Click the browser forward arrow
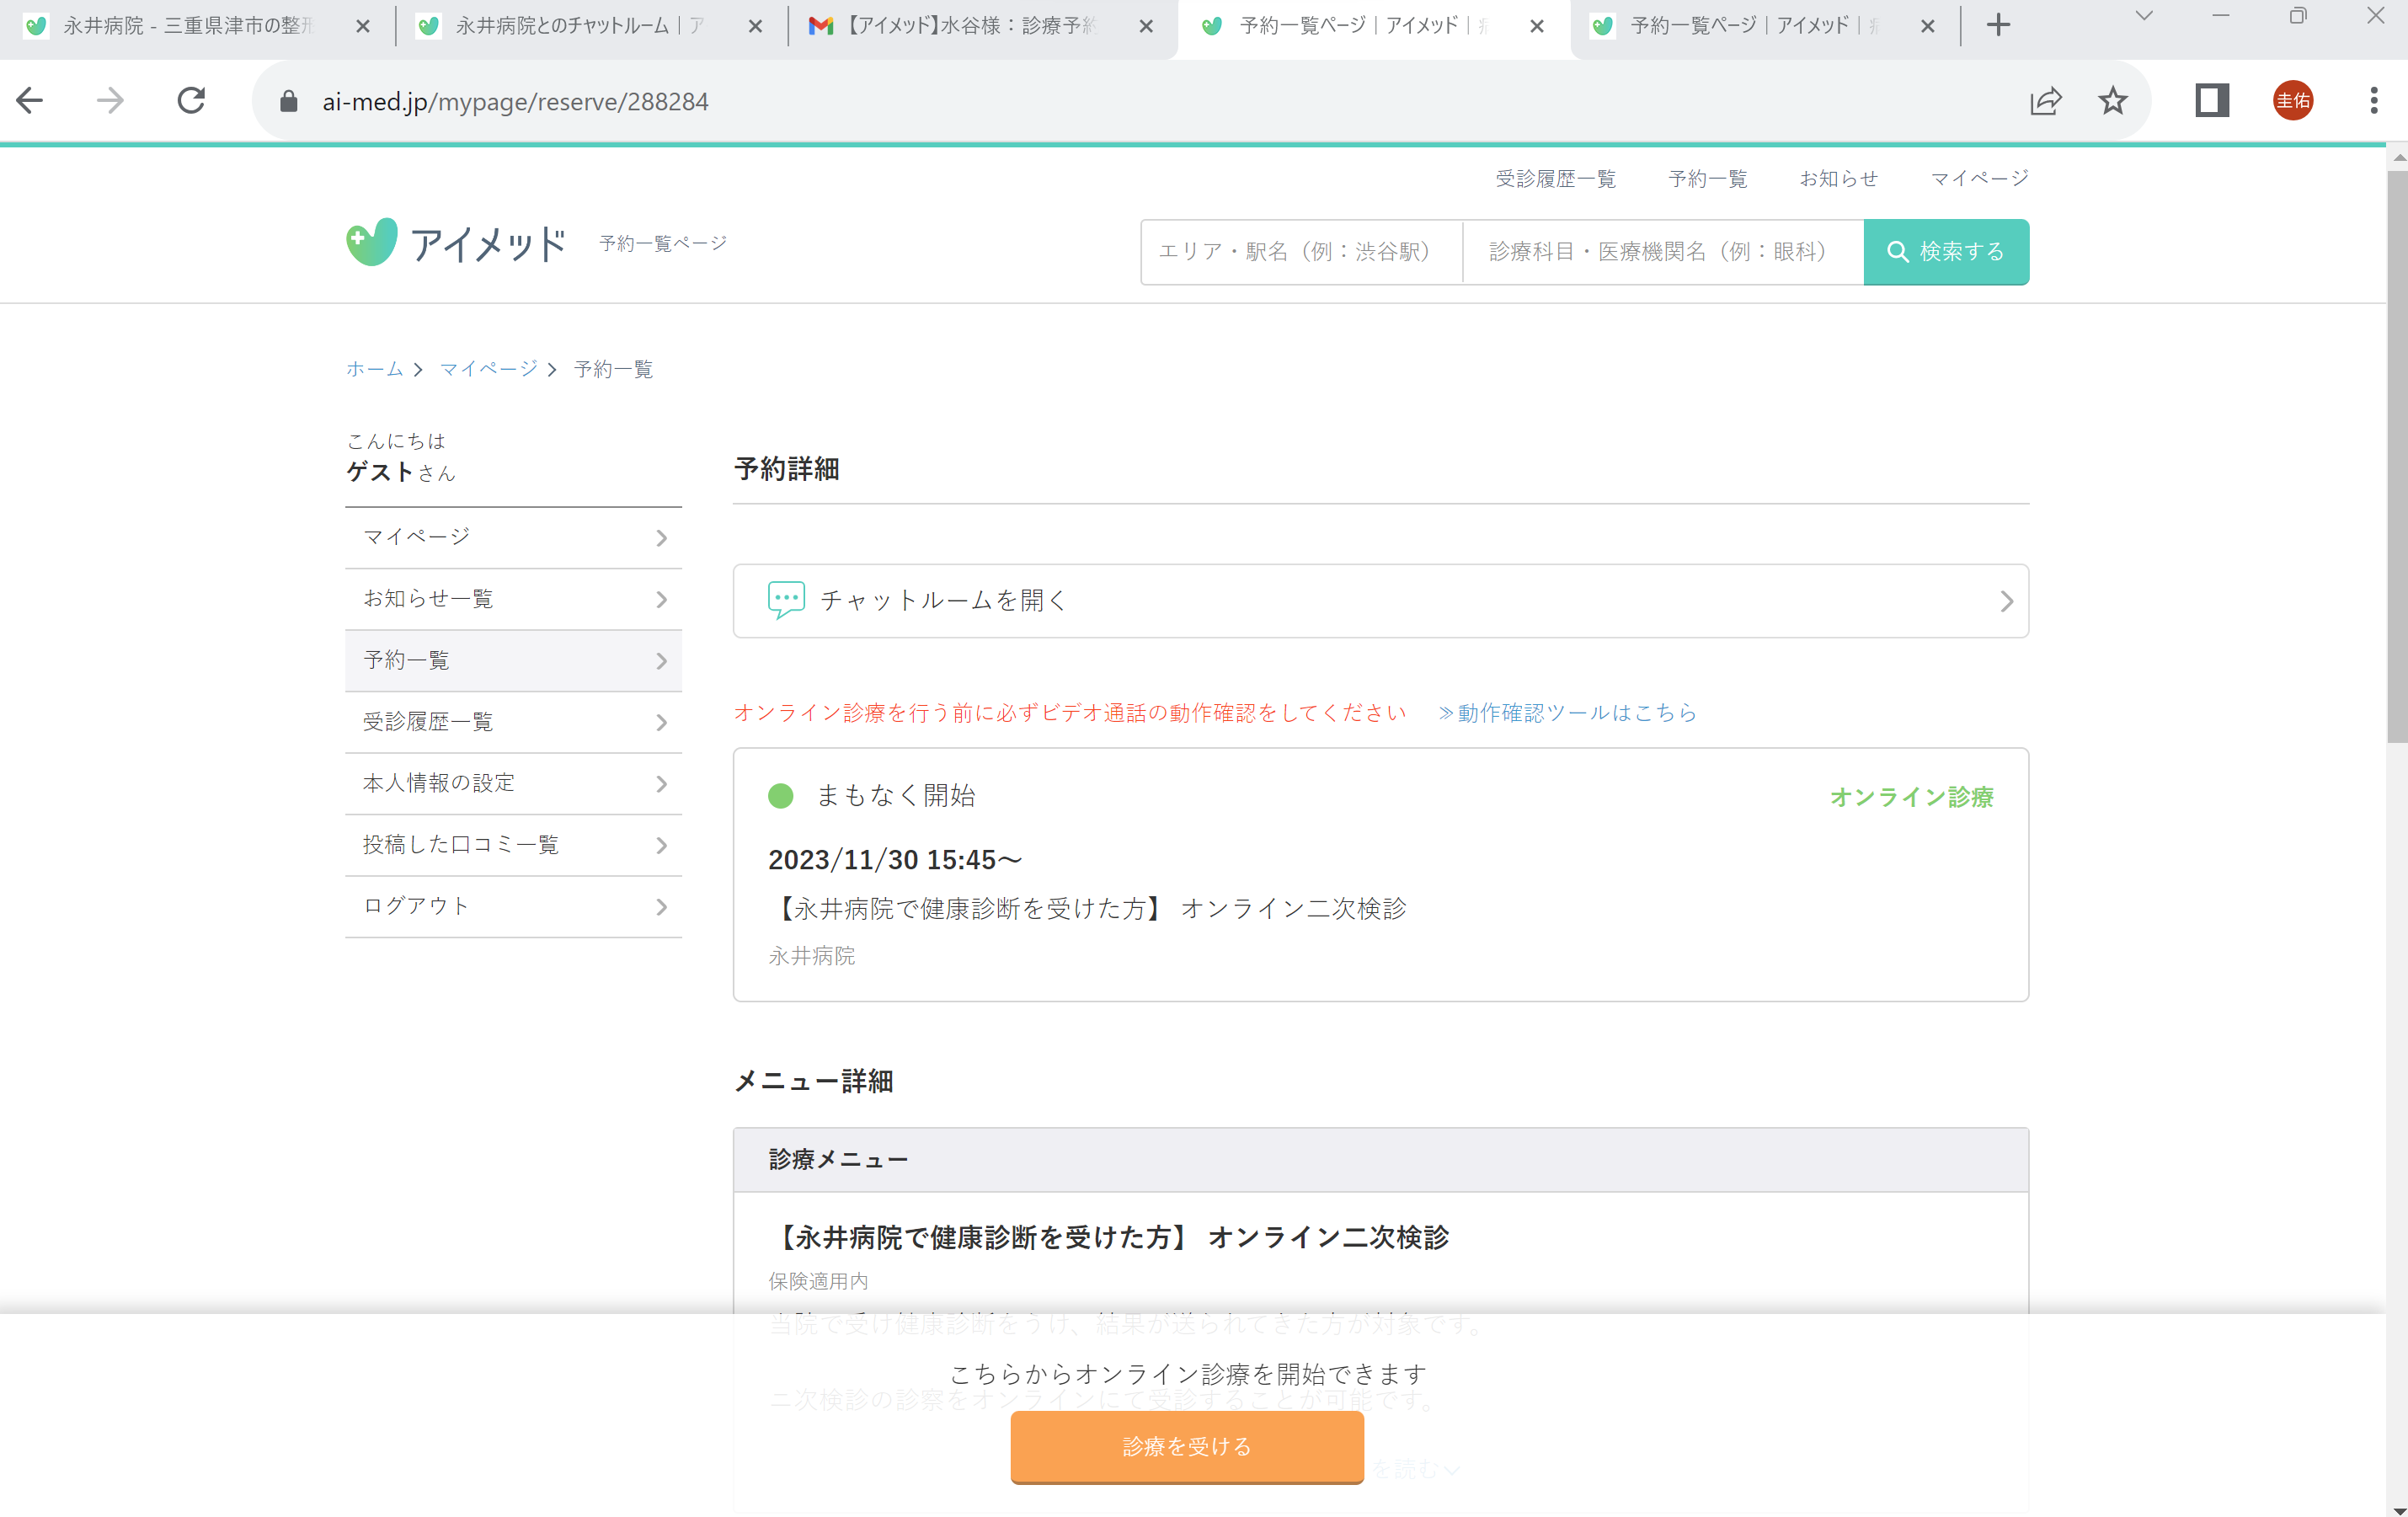2408x1517 pixels. (x=110, y=101)
